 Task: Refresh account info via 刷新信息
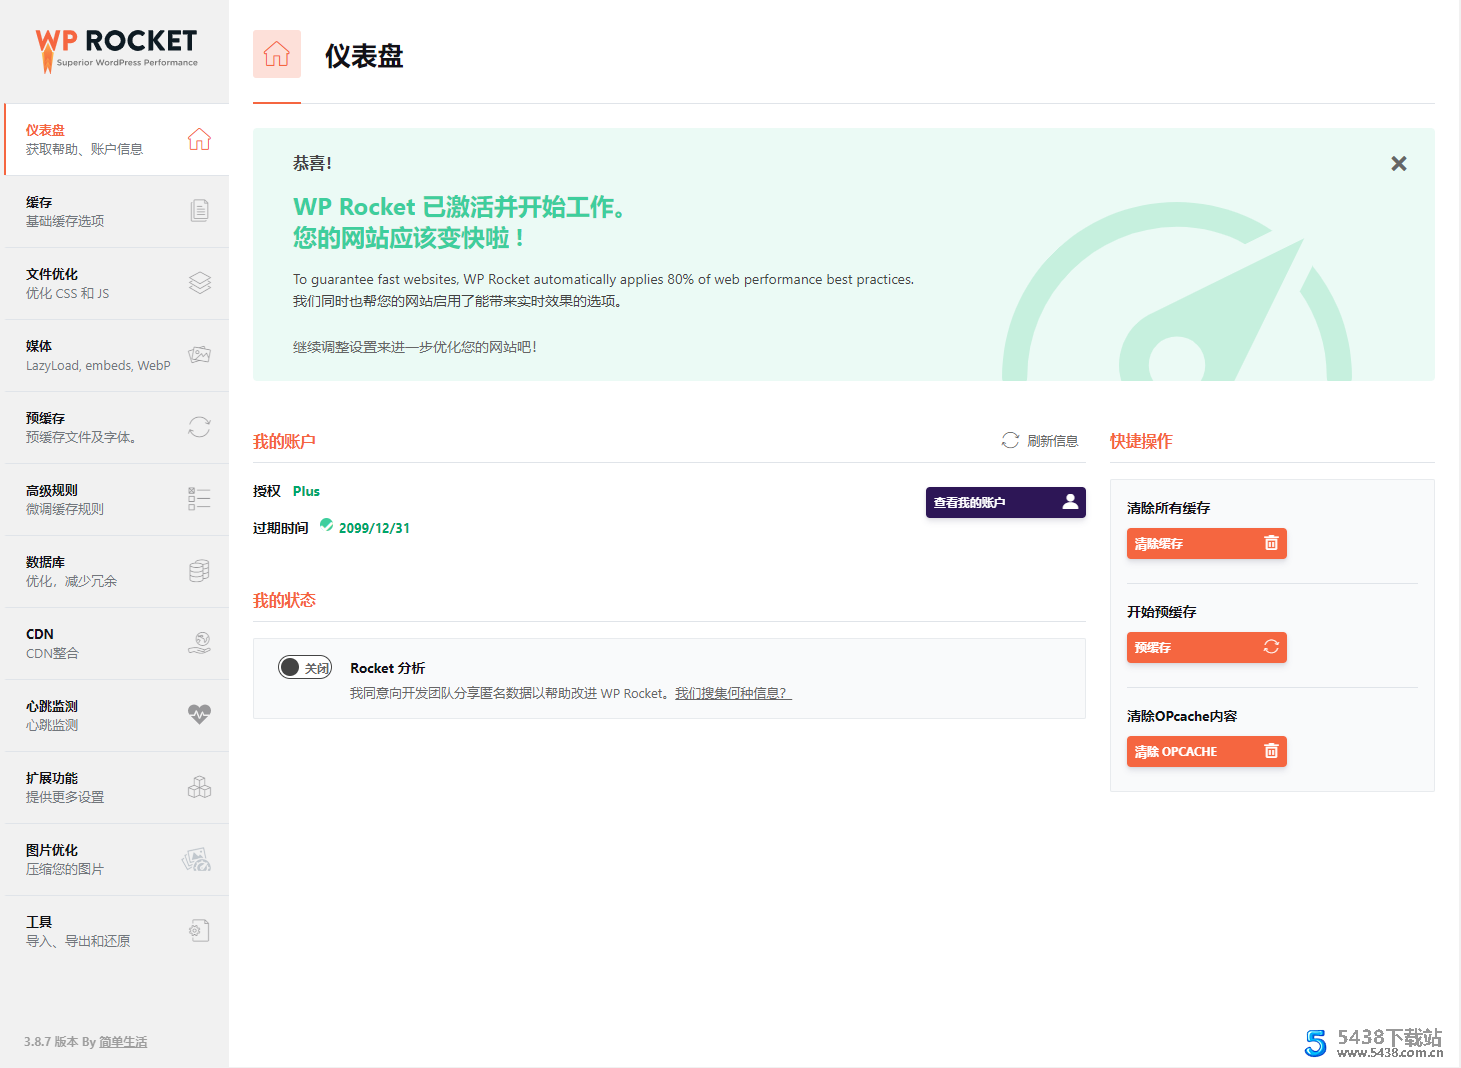tap(1040, 441)
